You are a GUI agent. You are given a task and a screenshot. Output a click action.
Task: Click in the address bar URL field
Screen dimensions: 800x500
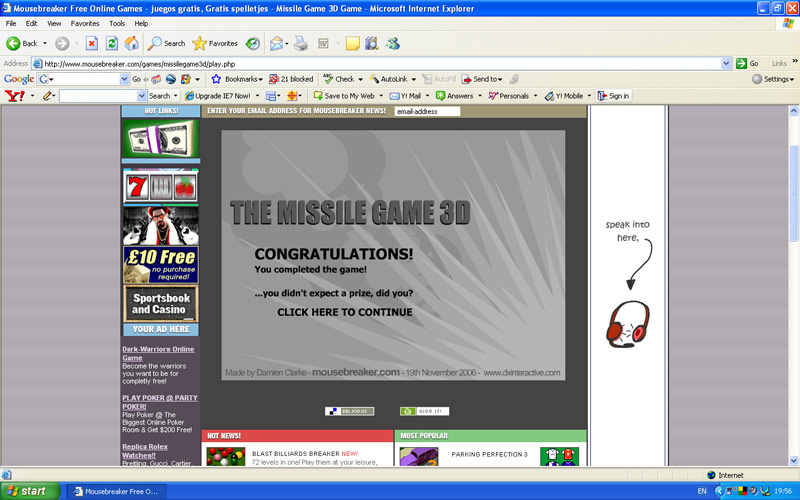tap(377, 64)
